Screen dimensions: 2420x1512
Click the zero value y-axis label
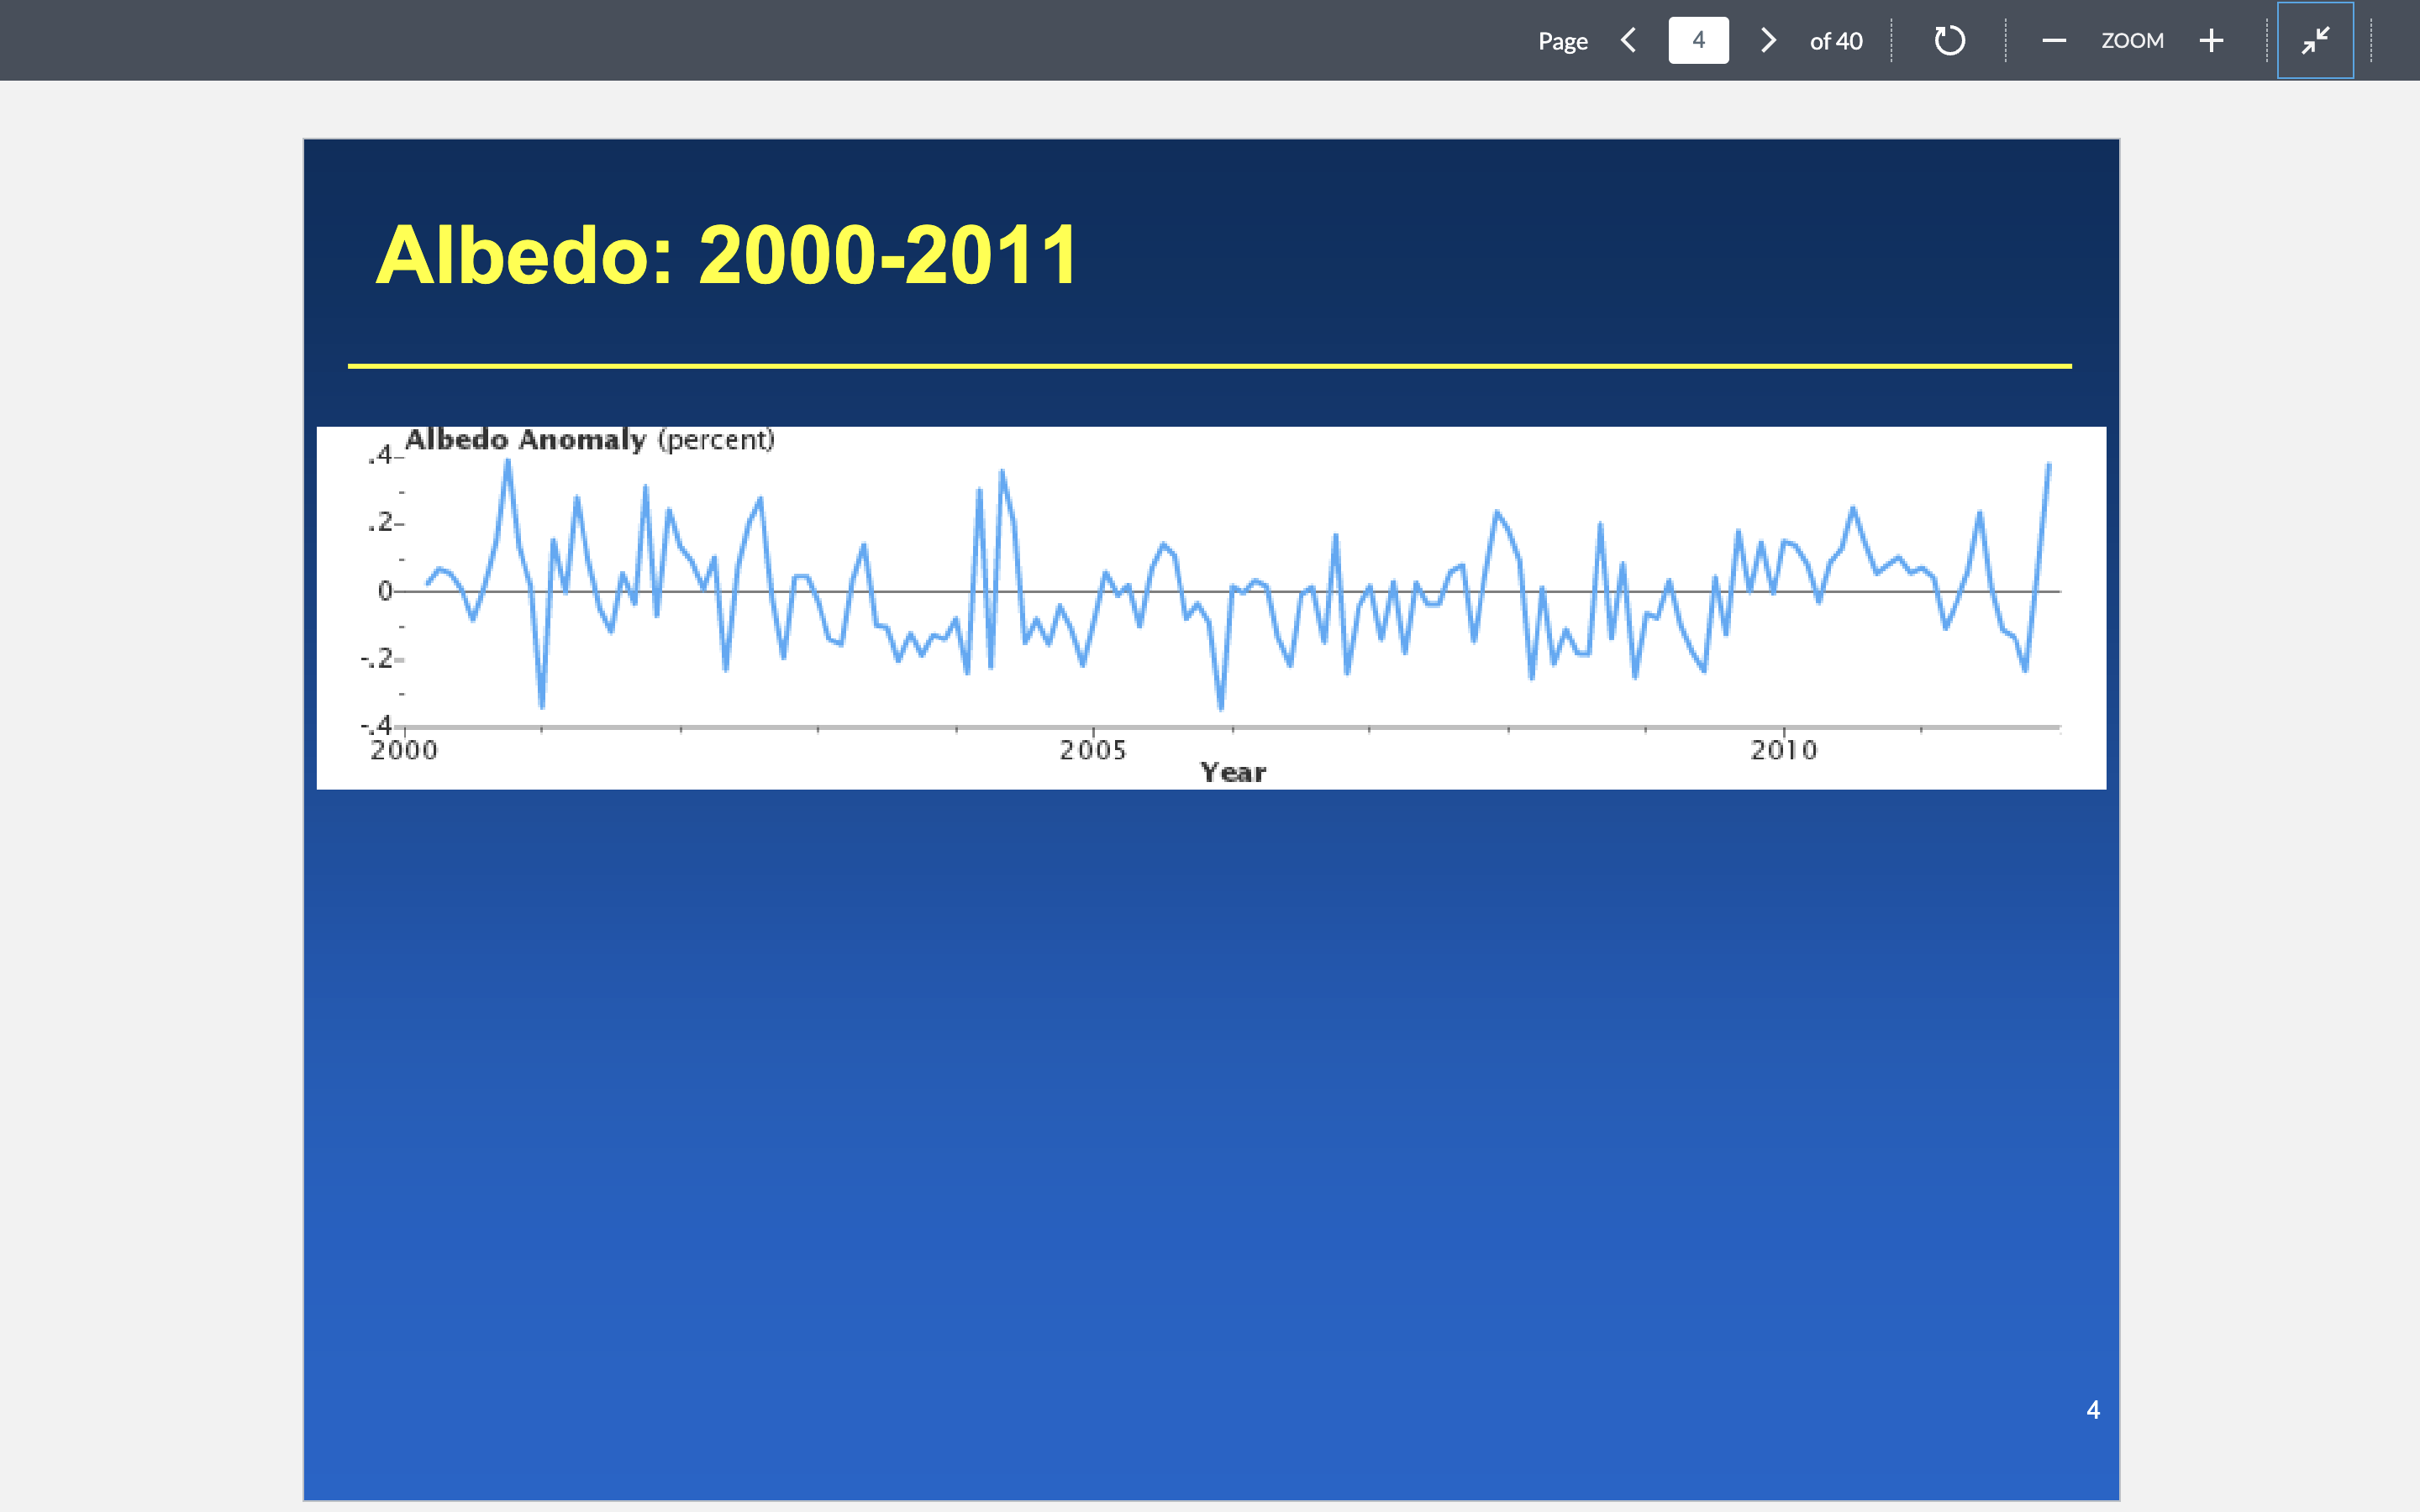[x=385, y=591]
